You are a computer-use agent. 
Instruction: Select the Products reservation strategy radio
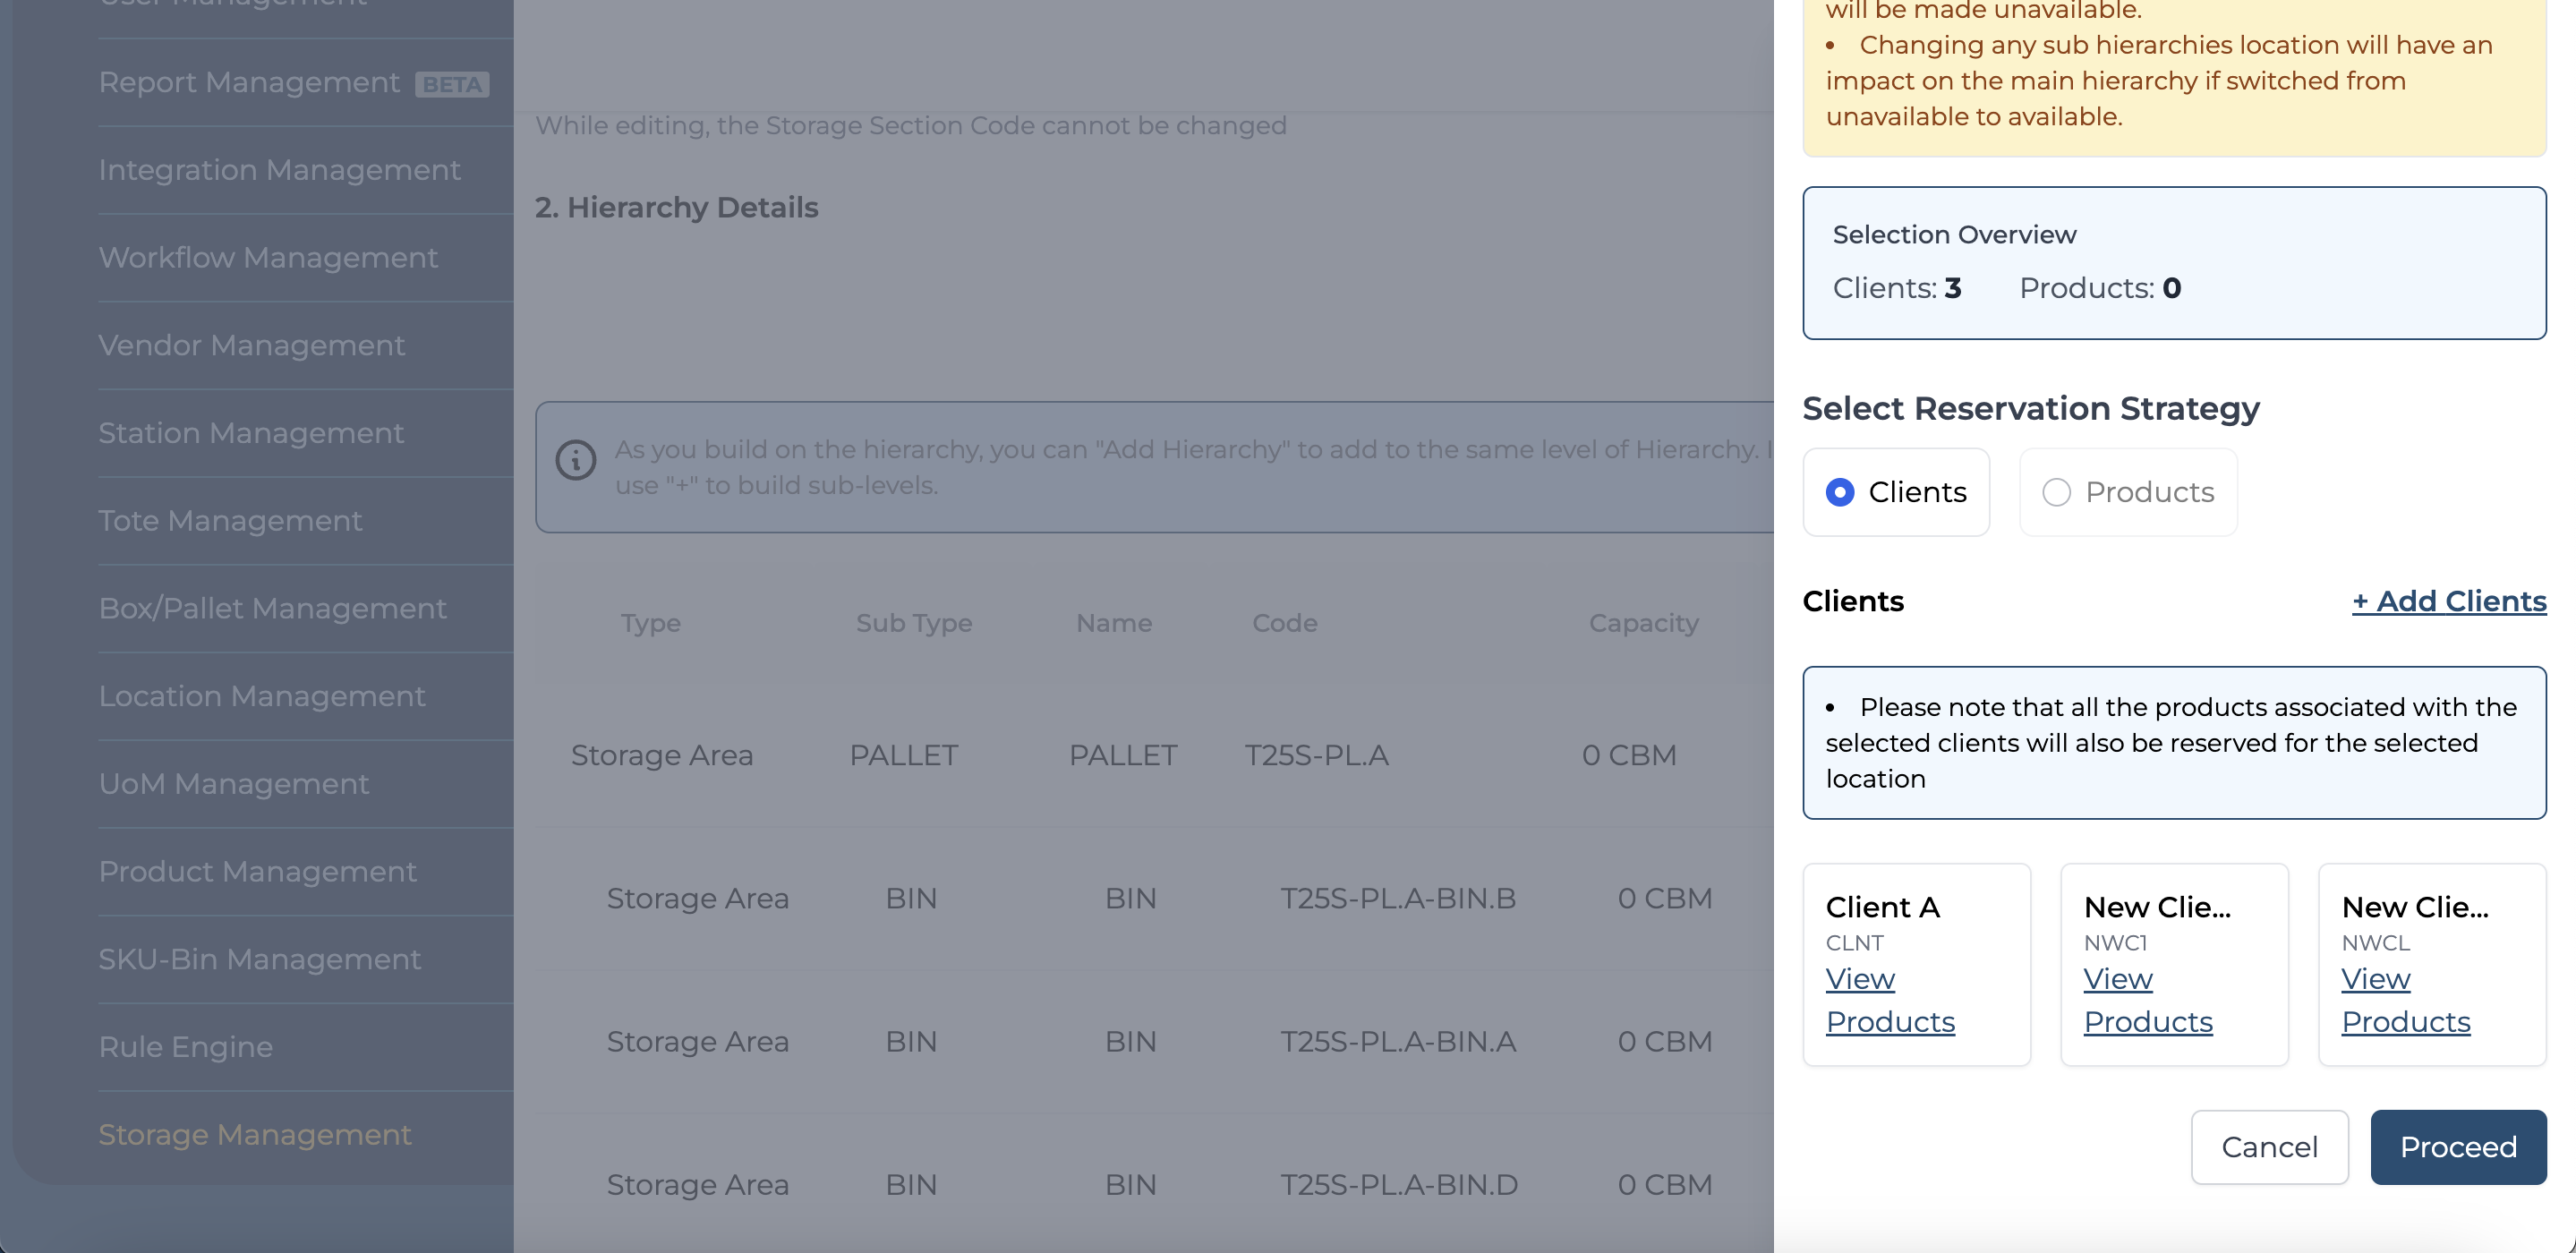coord(2056,492)
